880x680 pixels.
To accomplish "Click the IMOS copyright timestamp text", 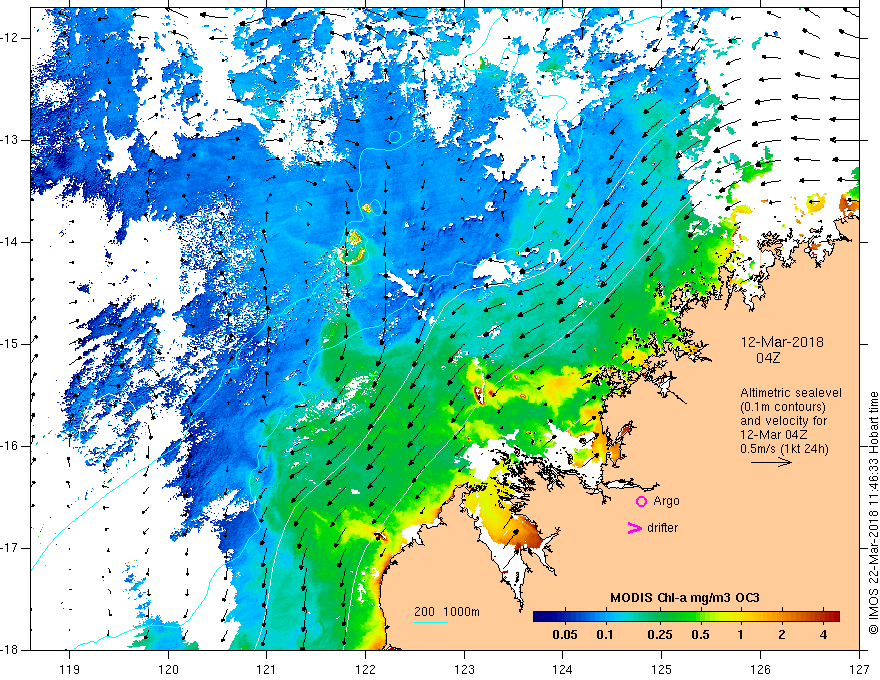I will pyautogui.click(x=873, y=513).
